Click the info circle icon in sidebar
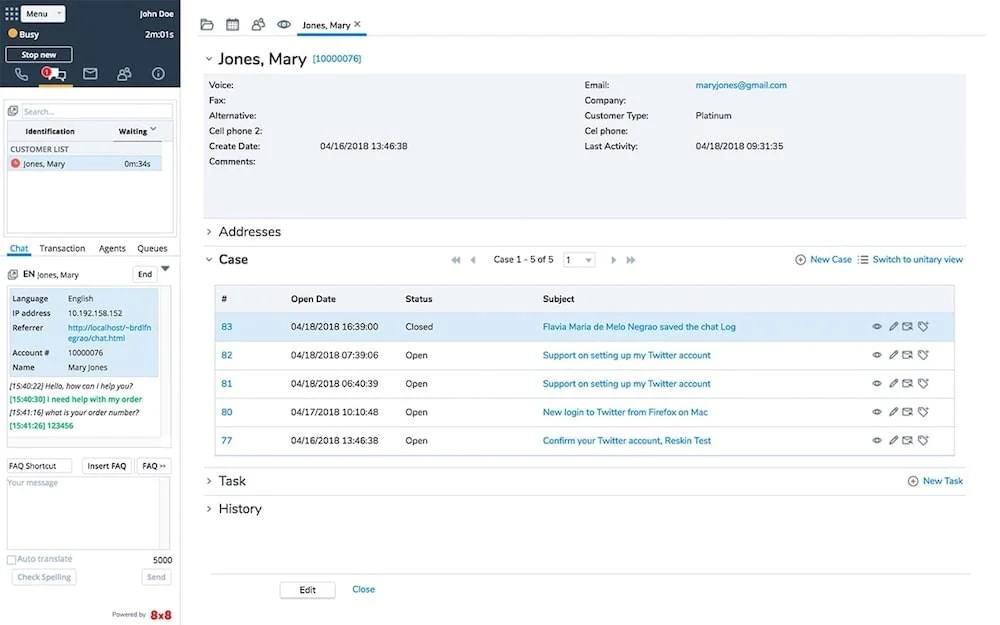Image resolution: width=1000 pixels, height=625 pixels. click(158, 74)
